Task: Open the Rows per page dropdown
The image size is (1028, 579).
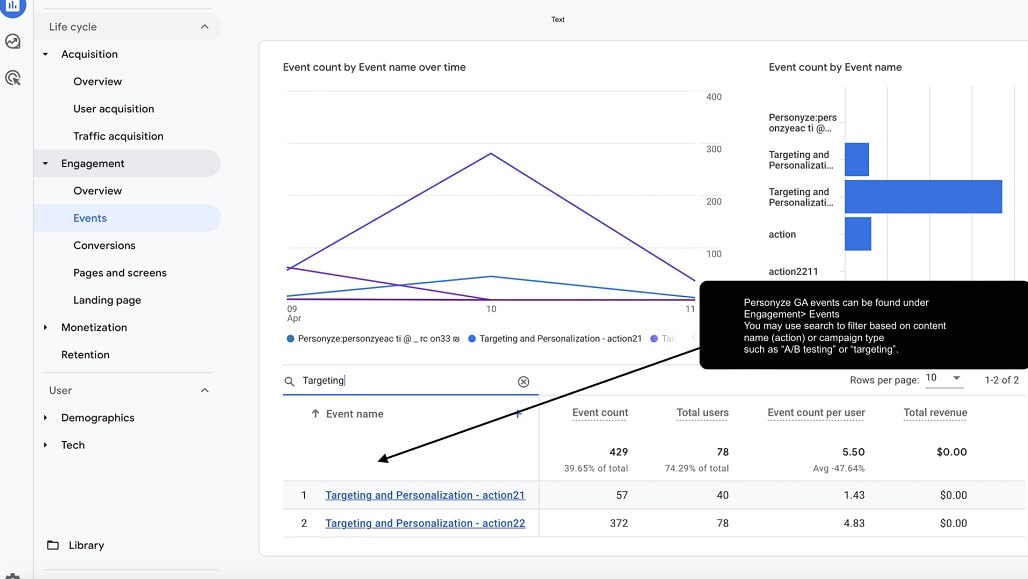Action: (943, 378)
